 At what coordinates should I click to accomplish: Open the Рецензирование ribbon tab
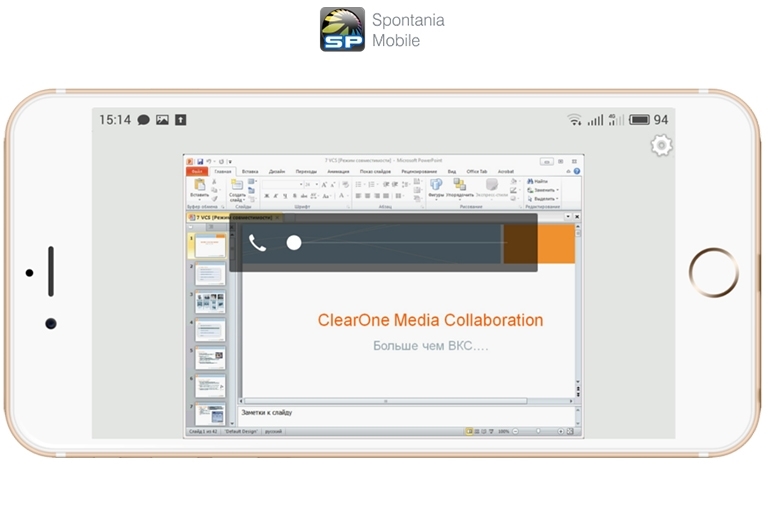point(419,171)
